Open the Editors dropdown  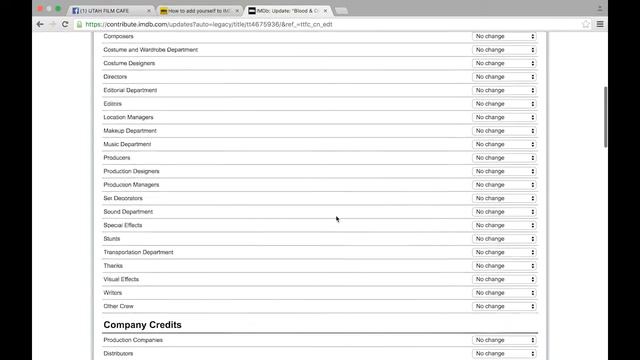click(504, 104)
